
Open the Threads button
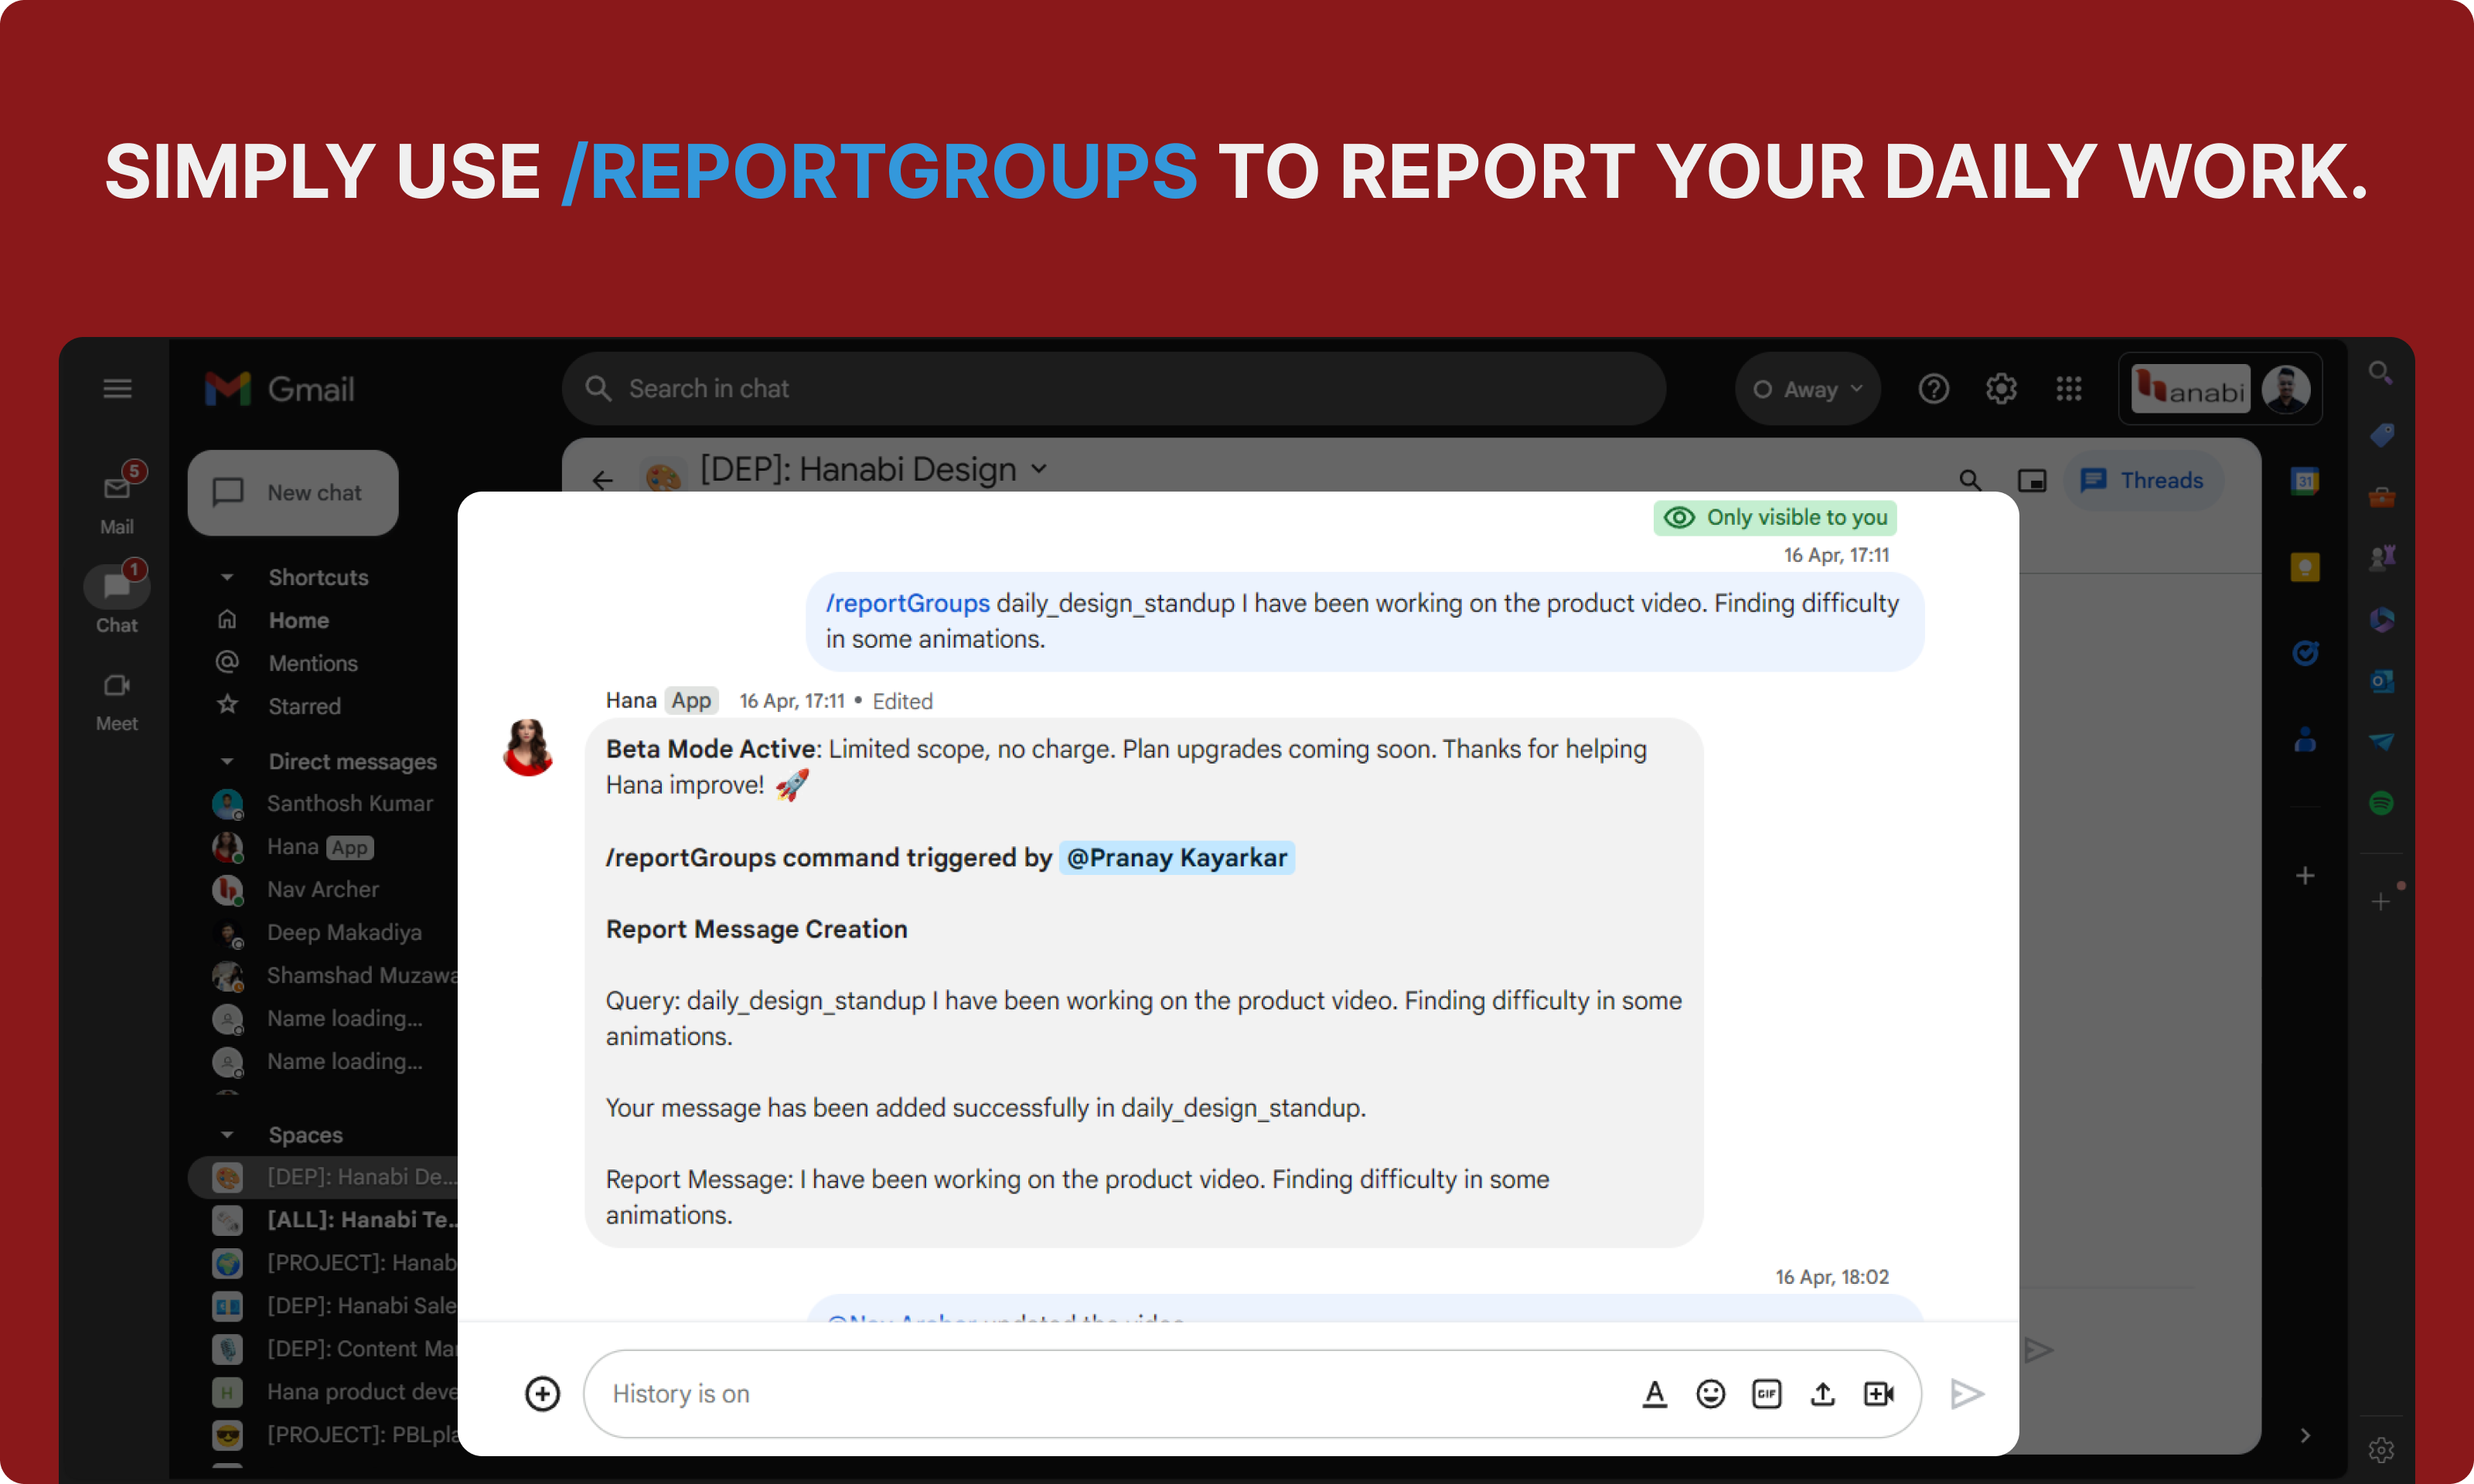coord(2142,480)
